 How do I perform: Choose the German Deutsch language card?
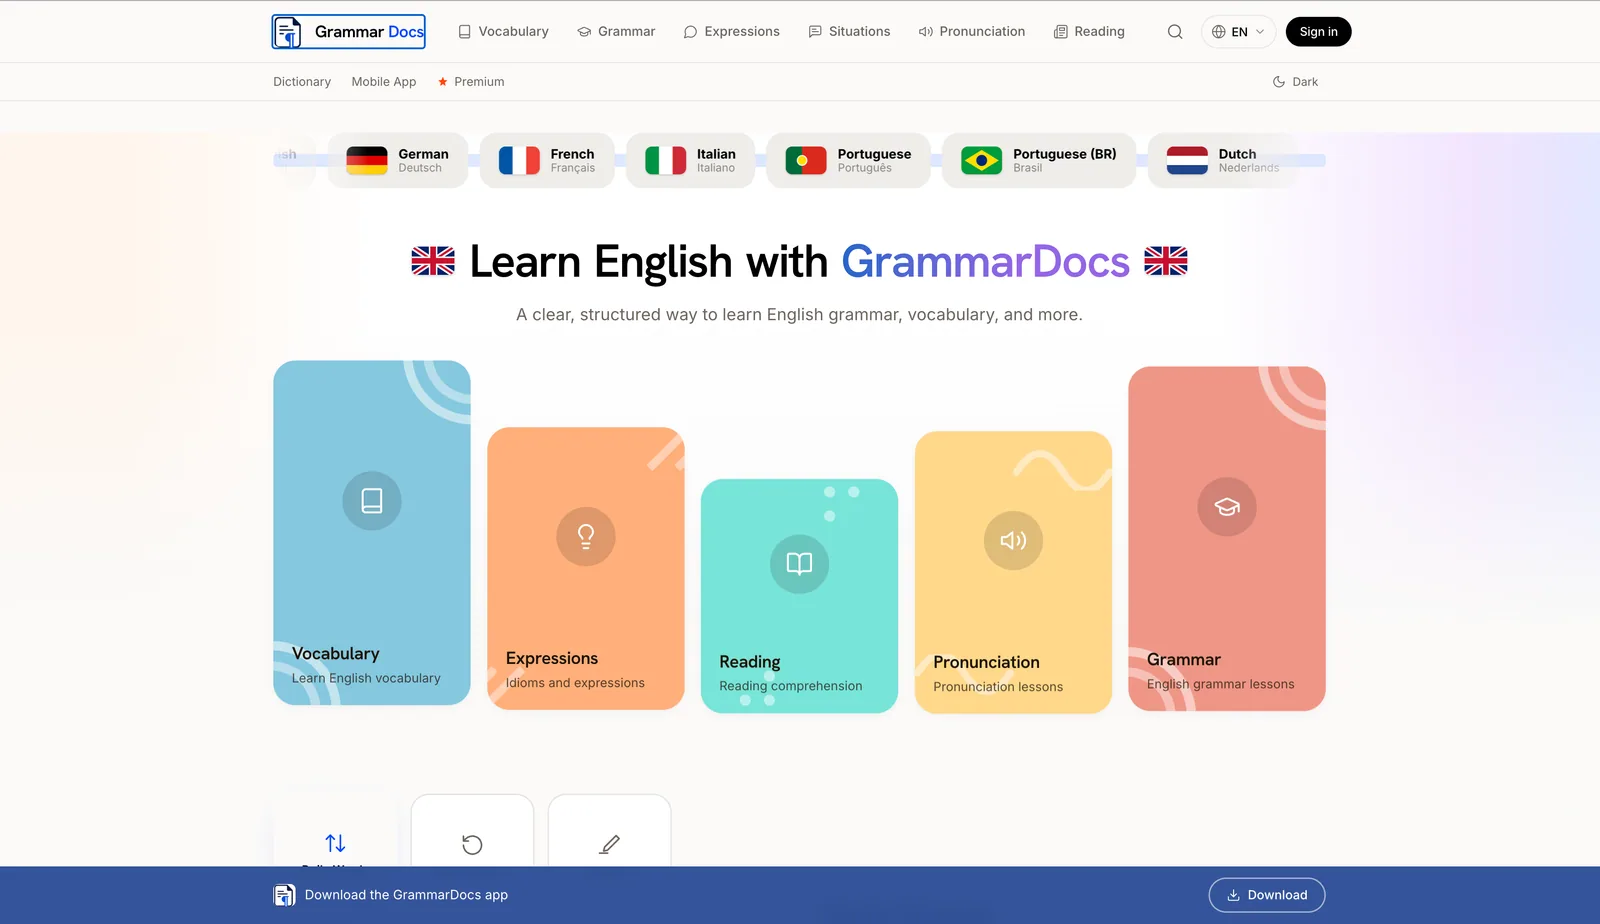point(398,160)
